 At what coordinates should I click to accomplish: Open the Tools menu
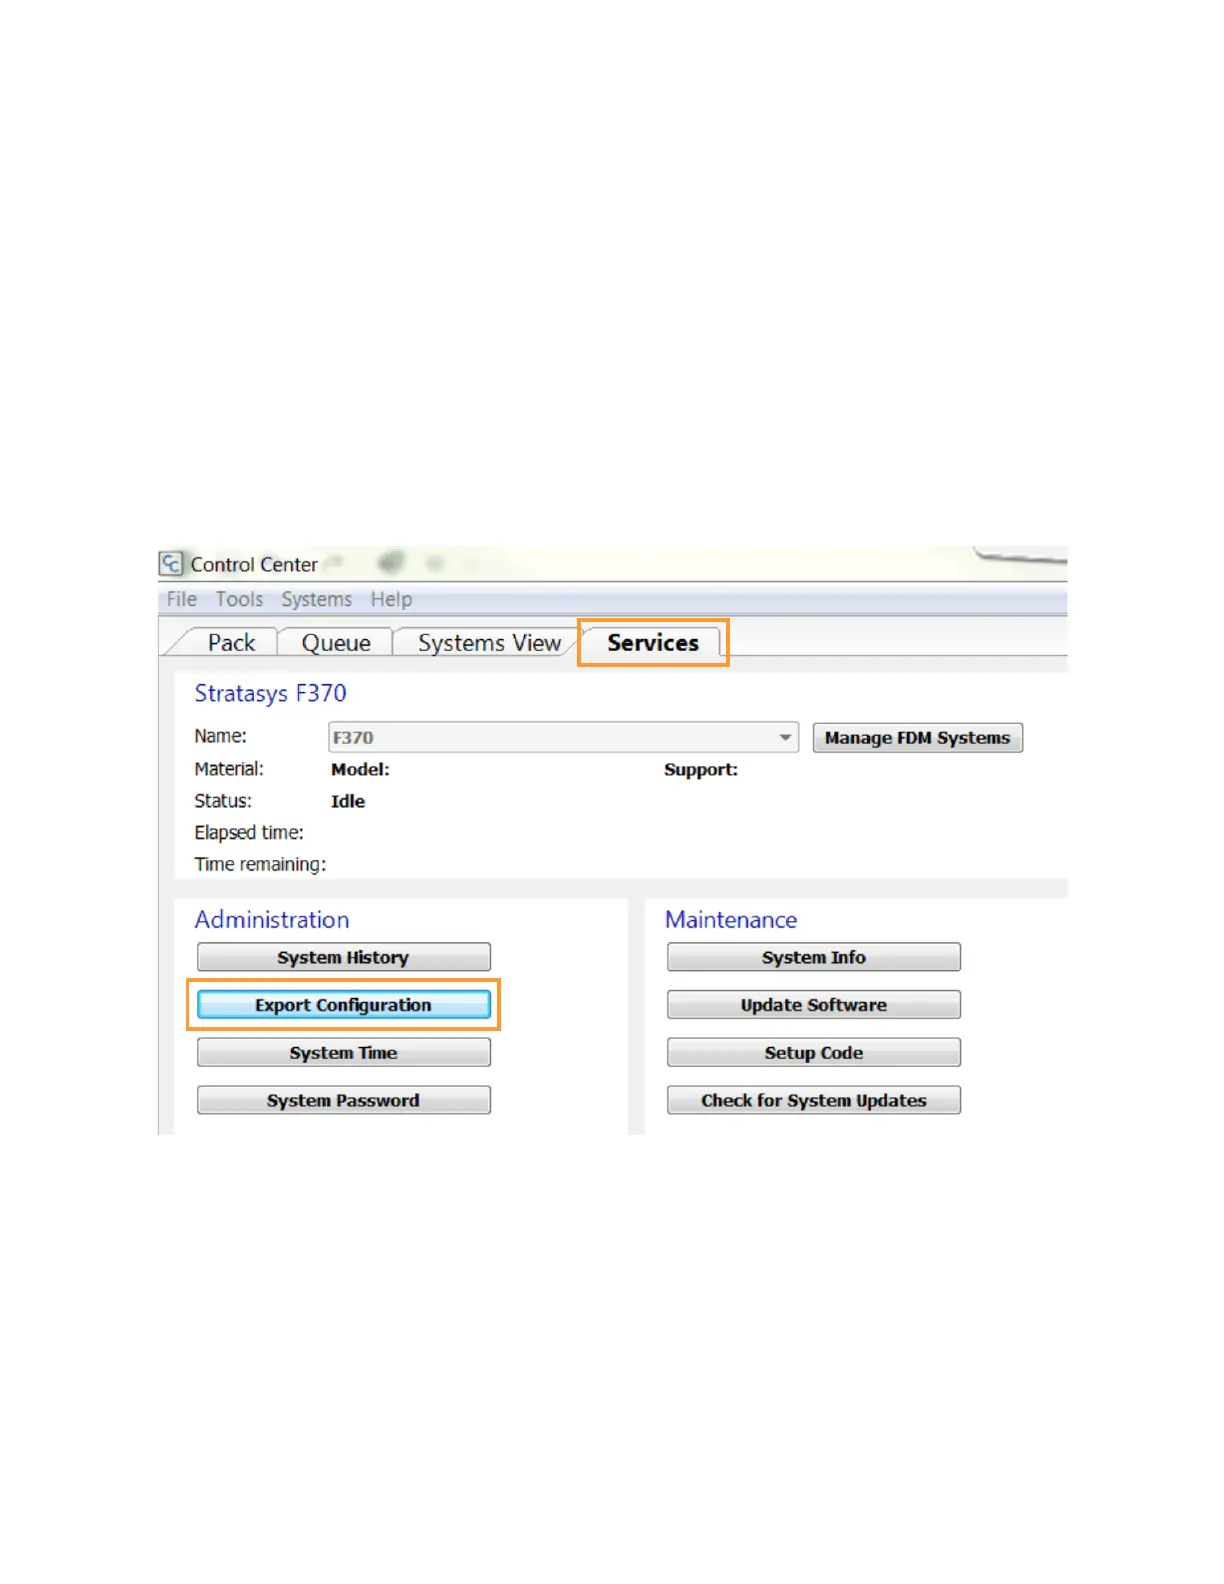239,599
